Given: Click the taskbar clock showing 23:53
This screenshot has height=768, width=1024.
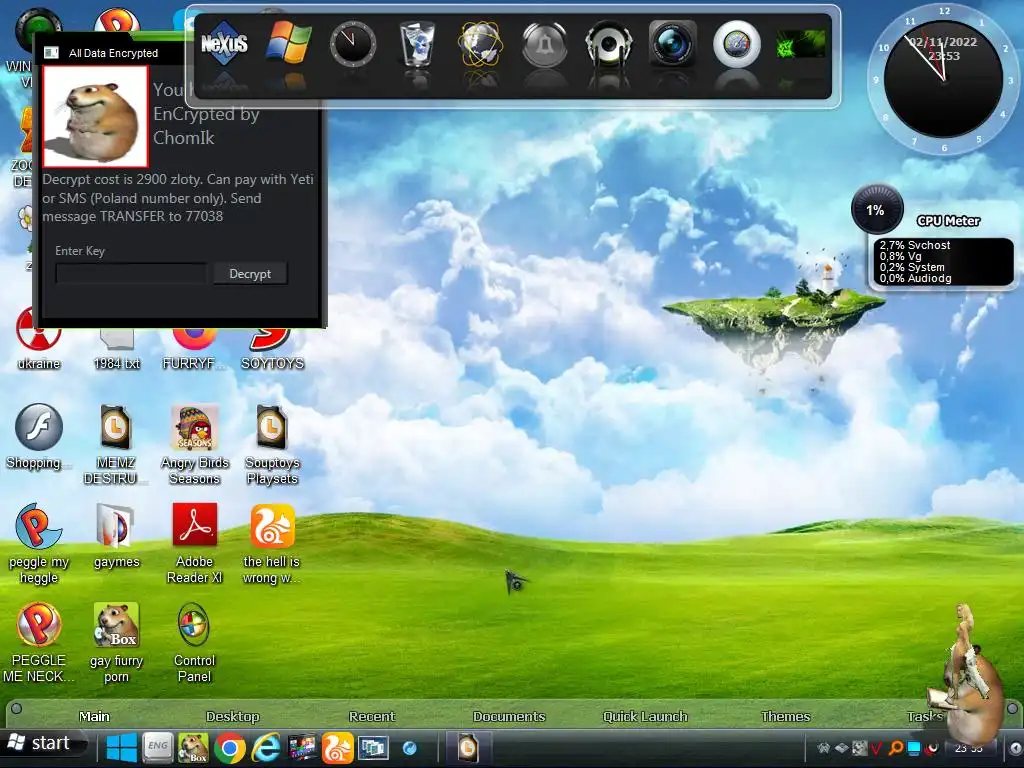Looking at the screenshot, I should point(968,748).
